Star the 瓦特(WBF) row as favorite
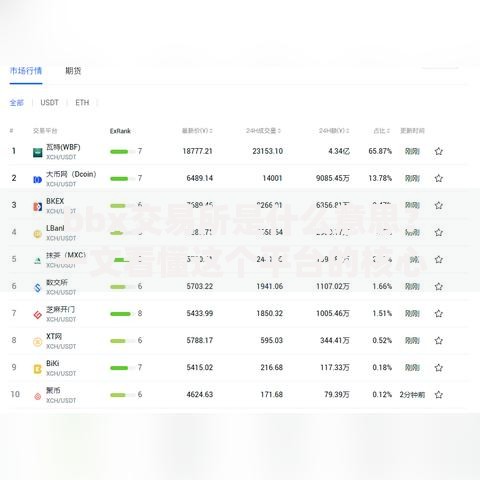The width and height of the screenshot is (480, 480). 439,151
